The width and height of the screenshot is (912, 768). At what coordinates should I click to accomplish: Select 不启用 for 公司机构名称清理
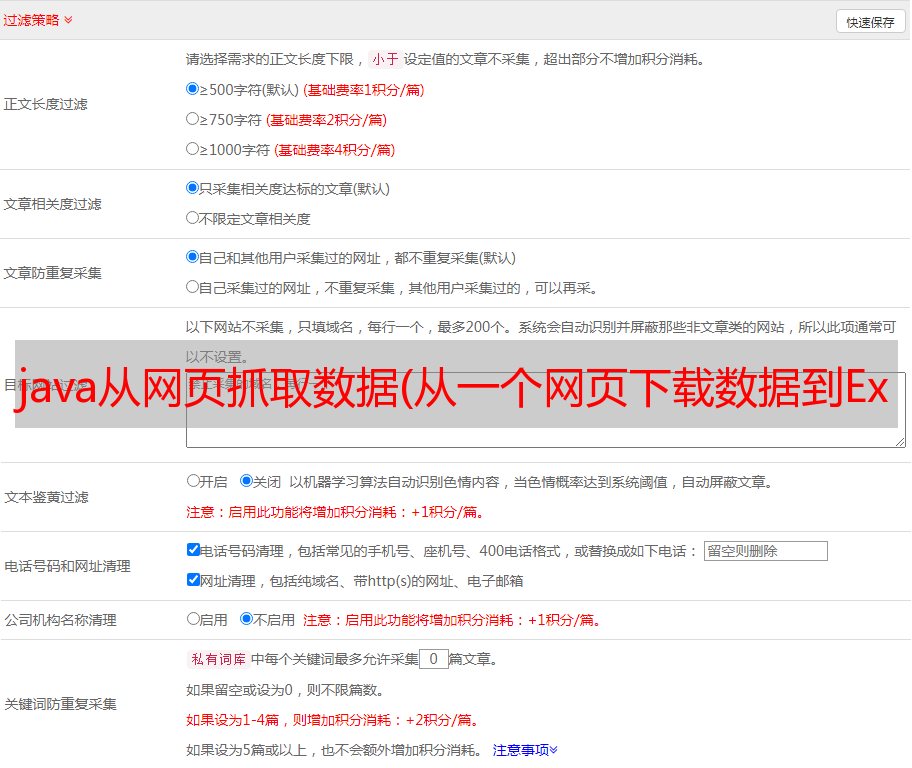coord(247,619)
